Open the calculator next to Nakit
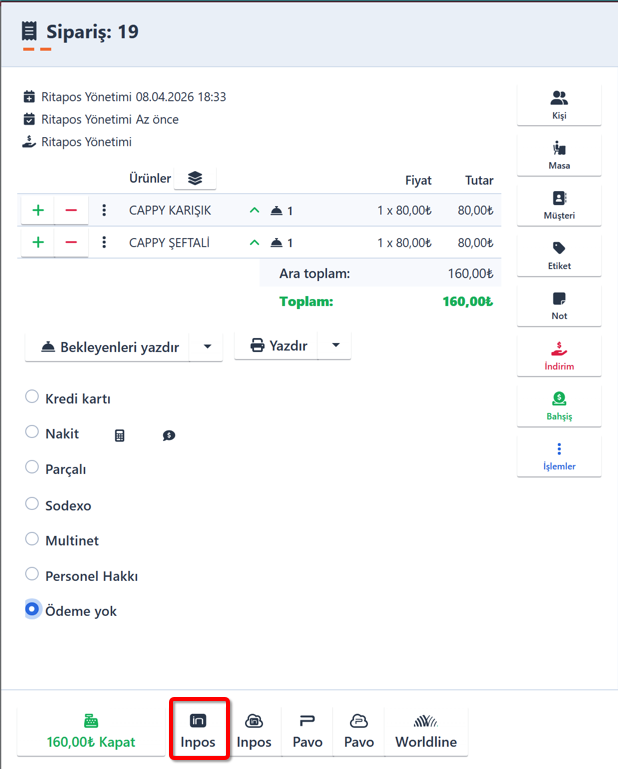 pyautogui.click(x=120, y=436)
